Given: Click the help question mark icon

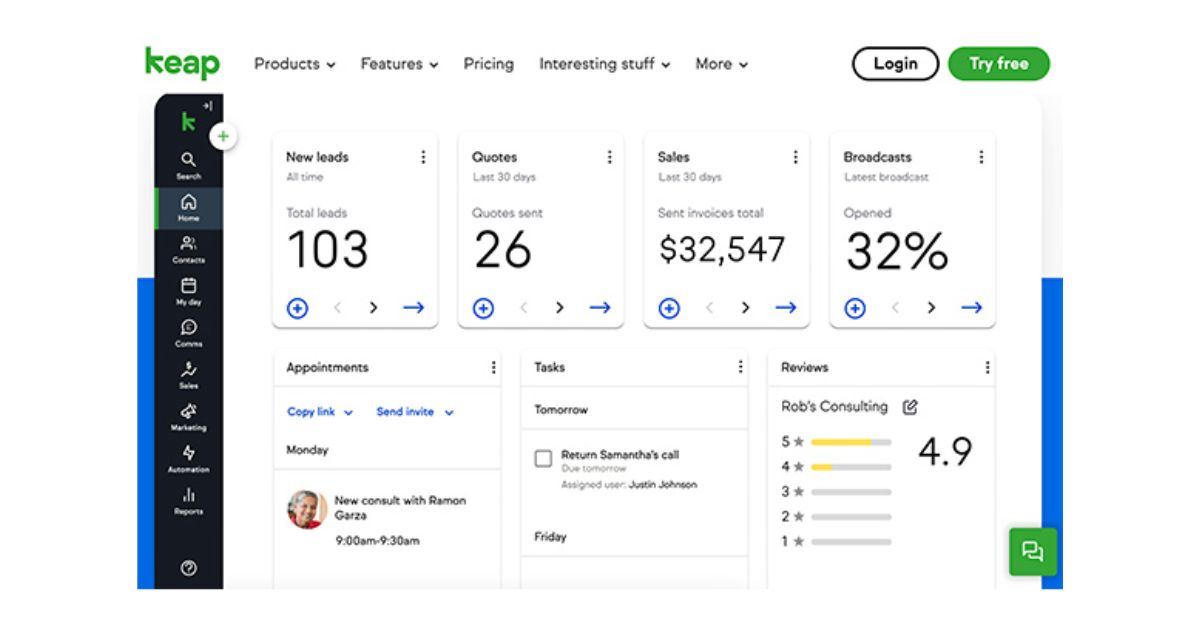Looking at the screenshot, I should coord(188,568).
